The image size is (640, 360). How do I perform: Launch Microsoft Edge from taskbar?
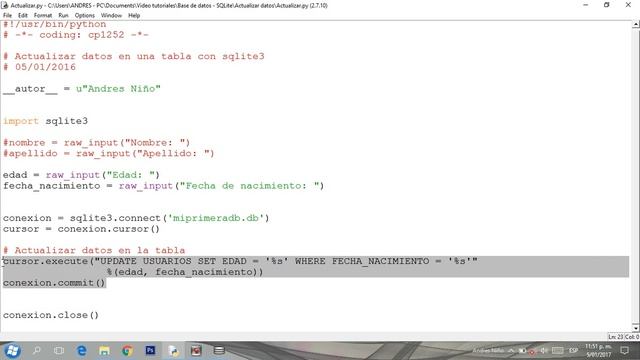(82, 350)
